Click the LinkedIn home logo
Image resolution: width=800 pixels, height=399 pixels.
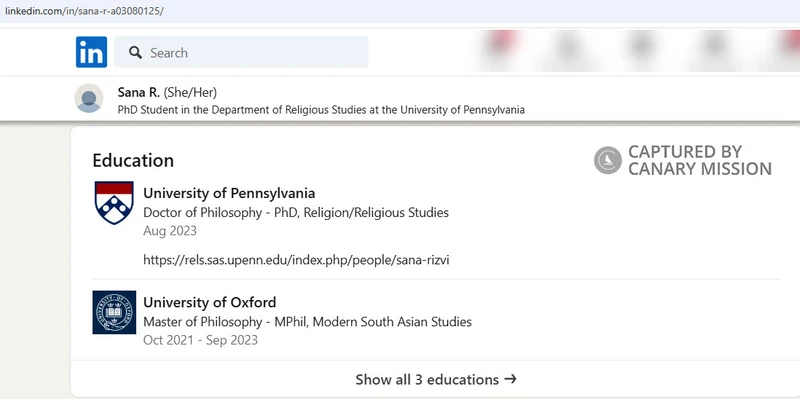pyautogui.click(x=91, y=52)
